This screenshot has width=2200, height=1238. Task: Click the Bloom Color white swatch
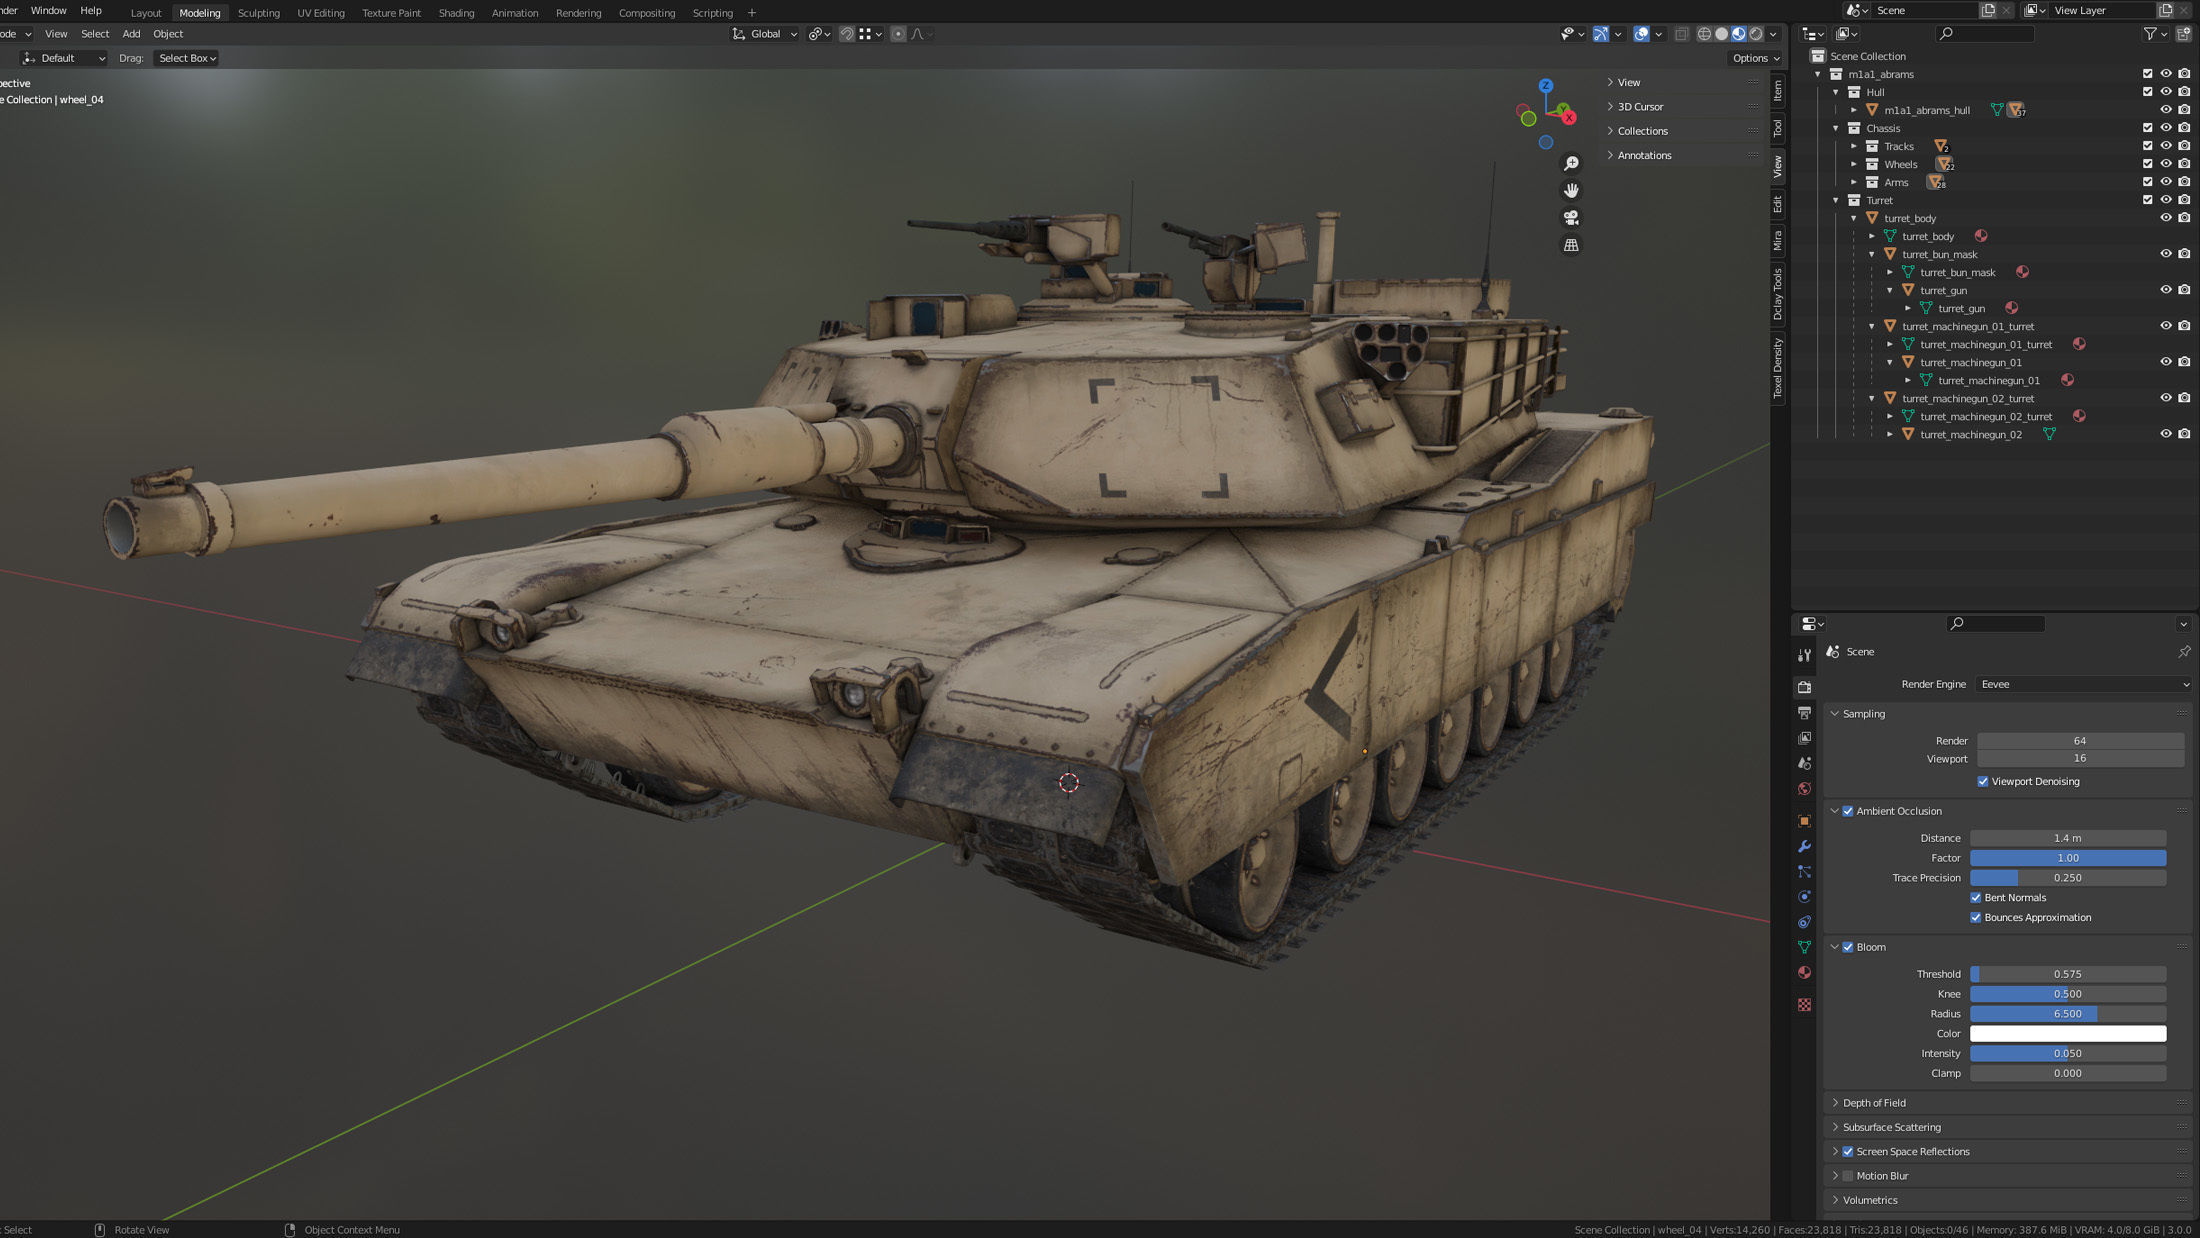2067,1034
